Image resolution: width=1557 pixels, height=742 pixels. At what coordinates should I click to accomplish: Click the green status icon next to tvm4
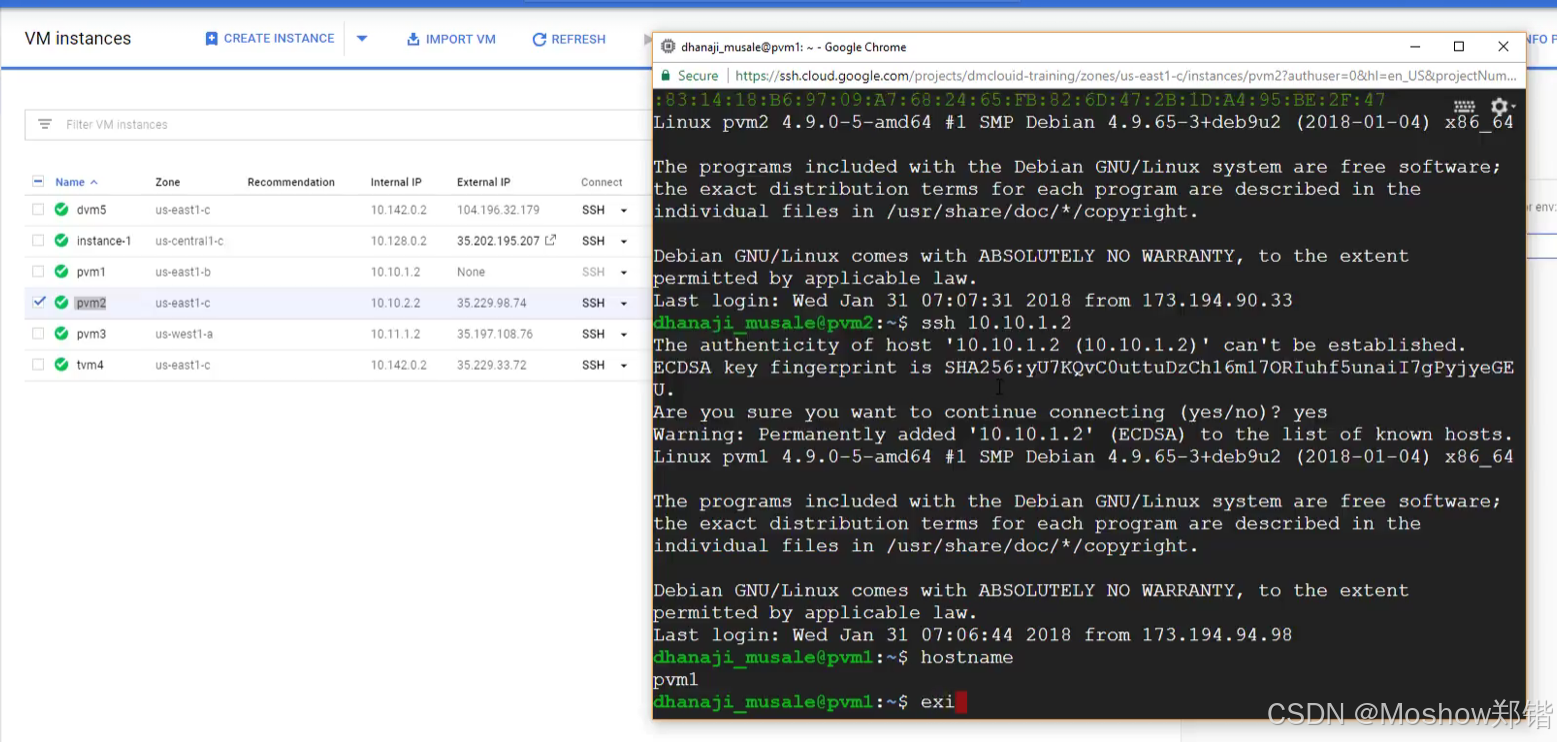[x=60, y=365]
